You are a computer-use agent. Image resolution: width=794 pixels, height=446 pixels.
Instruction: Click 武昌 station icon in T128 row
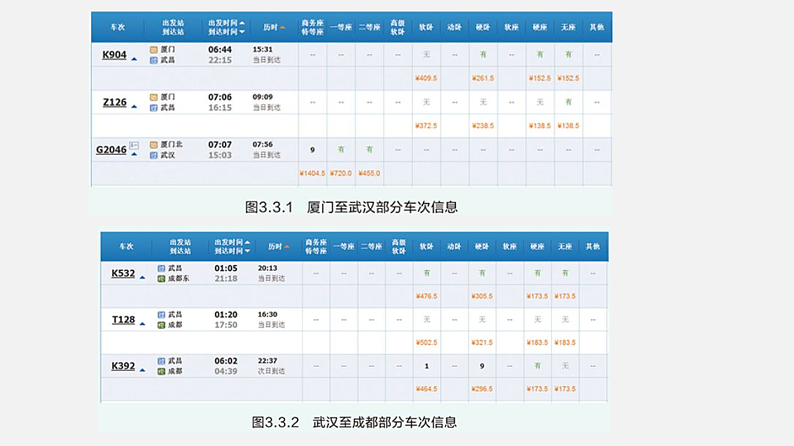coord(161,315)
